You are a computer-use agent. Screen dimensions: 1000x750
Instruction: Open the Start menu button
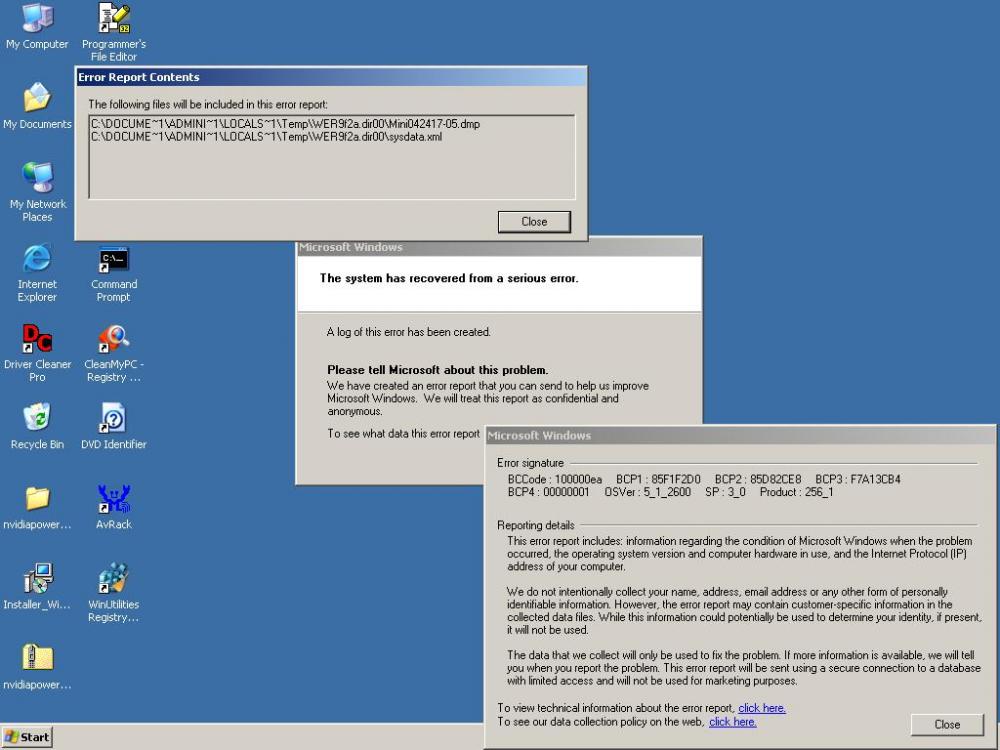(27, 737)
